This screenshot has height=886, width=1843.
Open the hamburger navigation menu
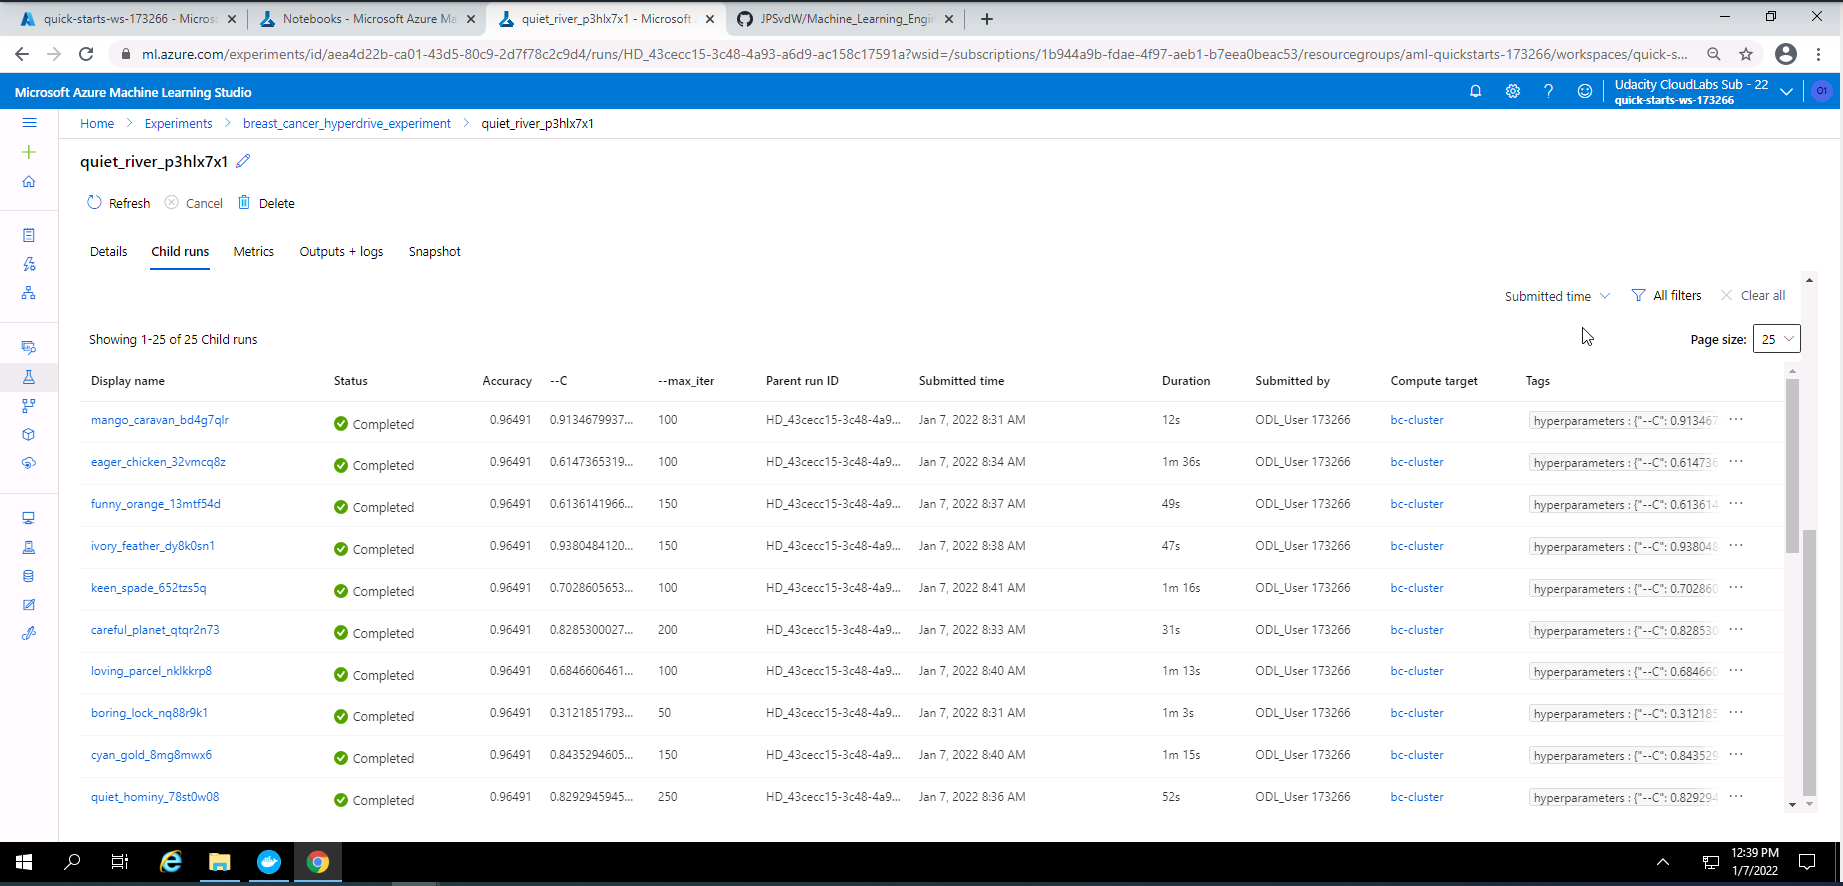coord(29,123)
